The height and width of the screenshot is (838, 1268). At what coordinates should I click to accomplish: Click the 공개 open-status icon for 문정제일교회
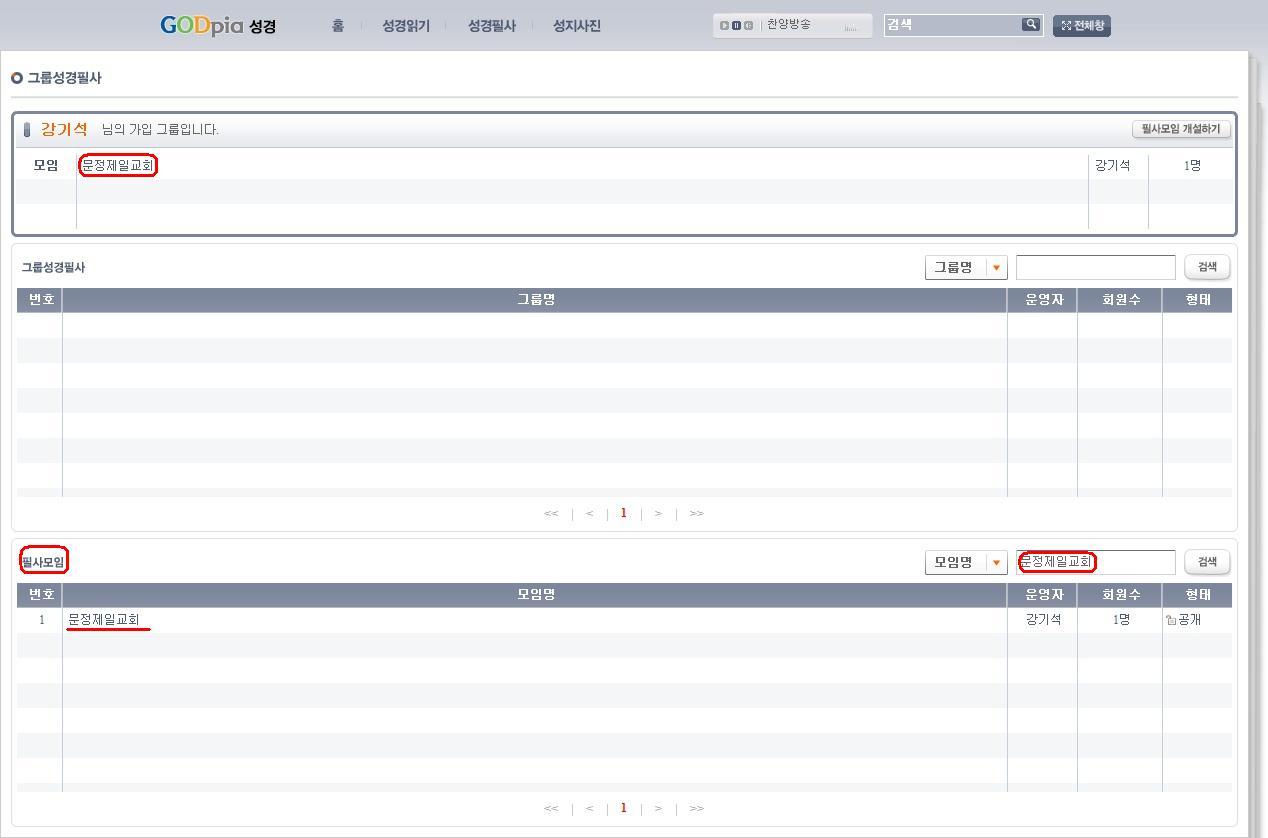pos(1171,620)
